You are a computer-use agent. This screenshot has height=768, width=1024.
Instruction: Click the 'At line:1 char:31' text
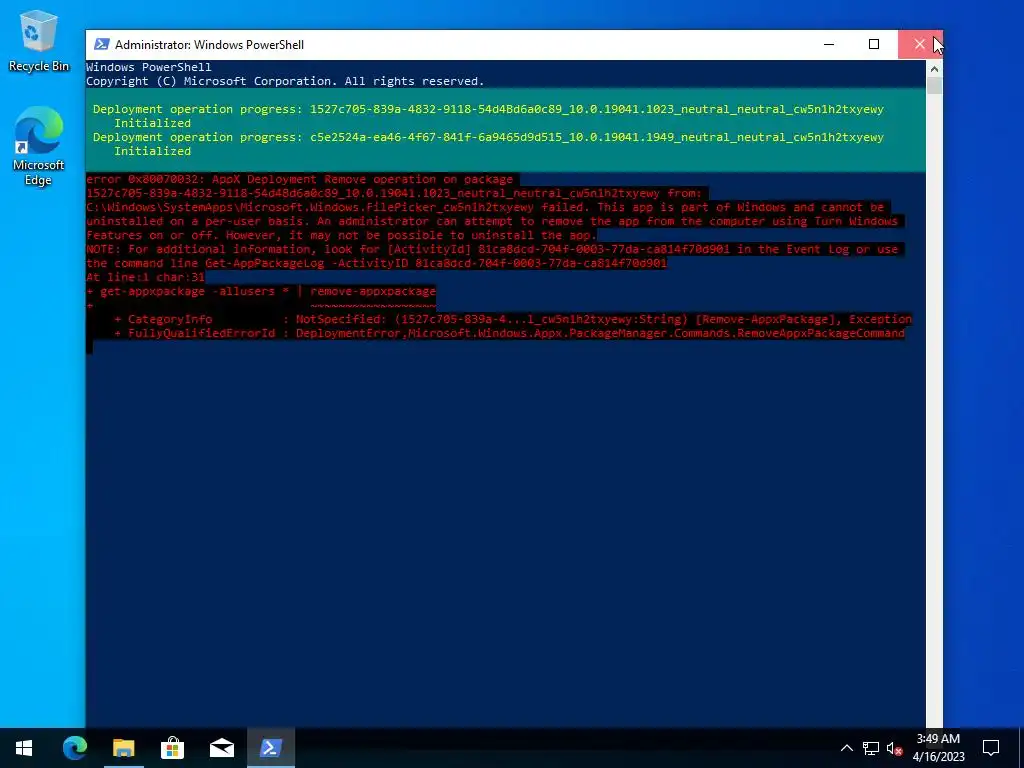[146, 277]
